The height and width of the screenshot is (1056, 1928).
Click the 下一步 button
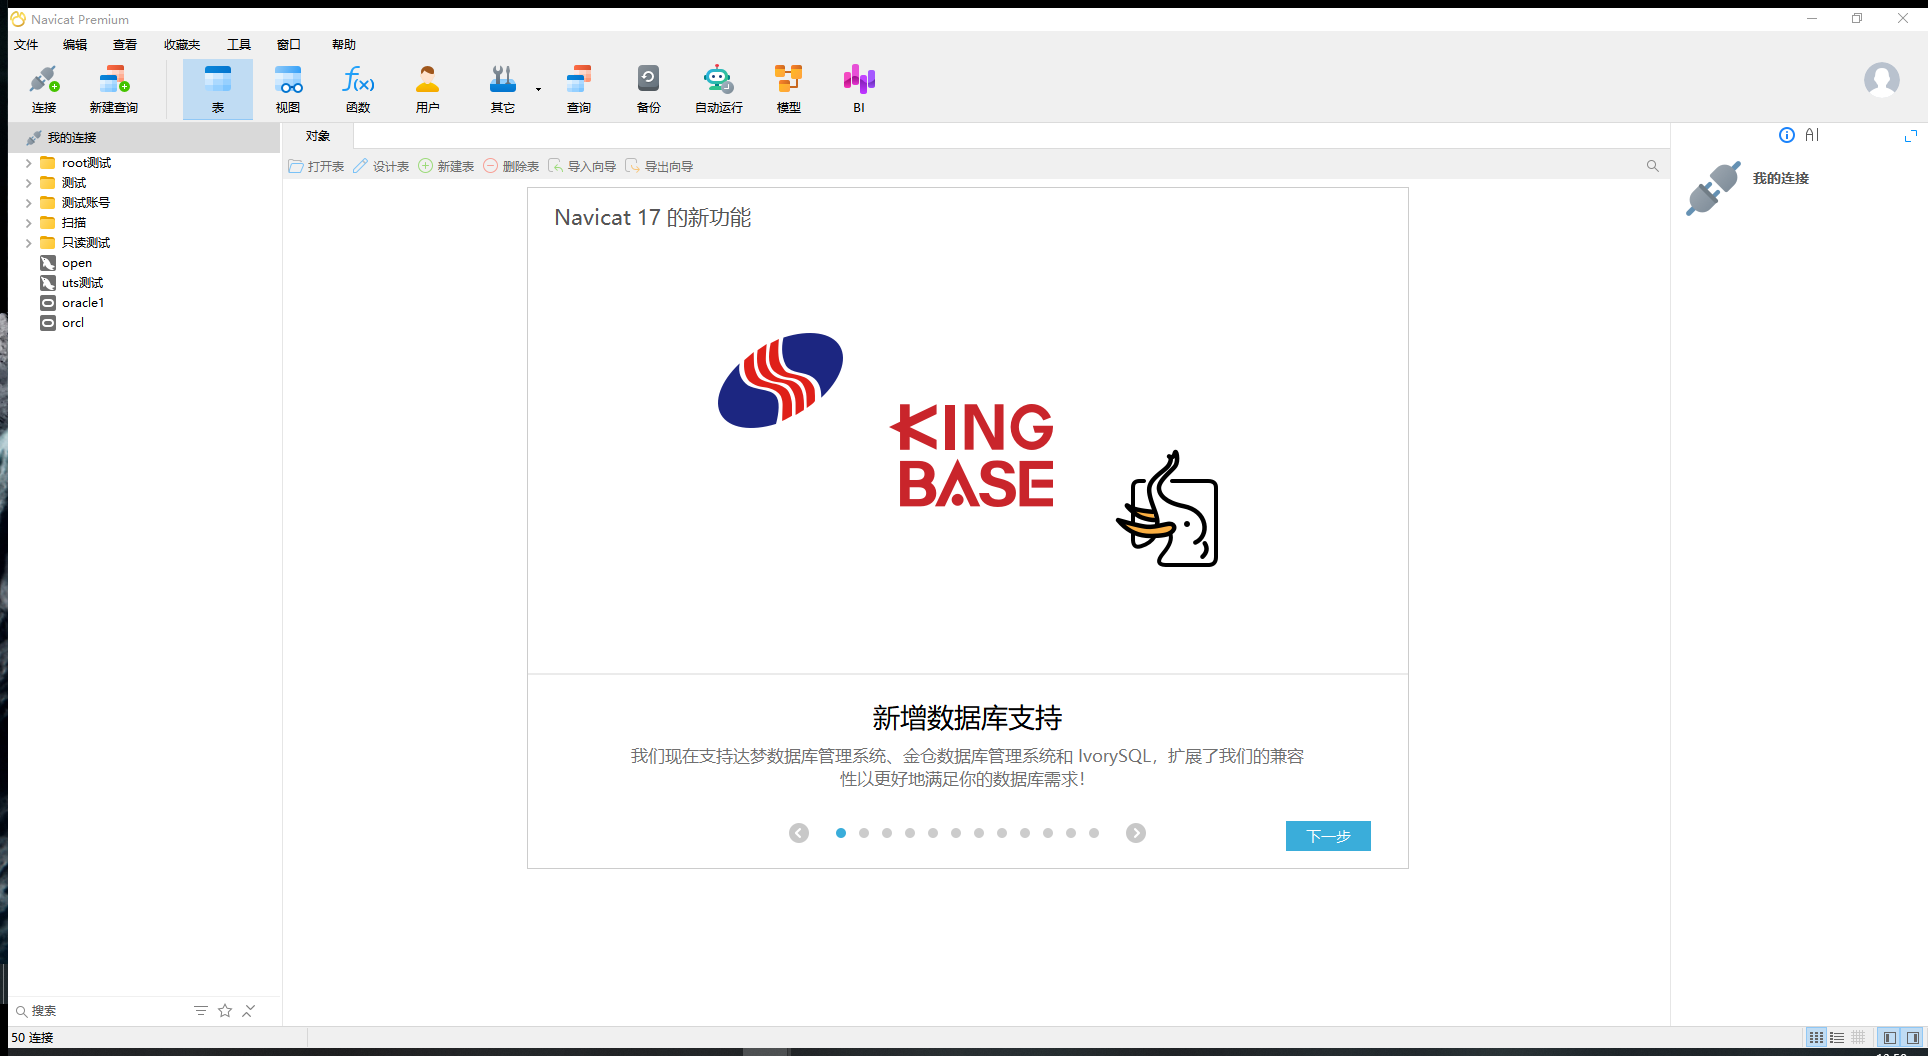pyautogui.click(x=1328, y=836)
